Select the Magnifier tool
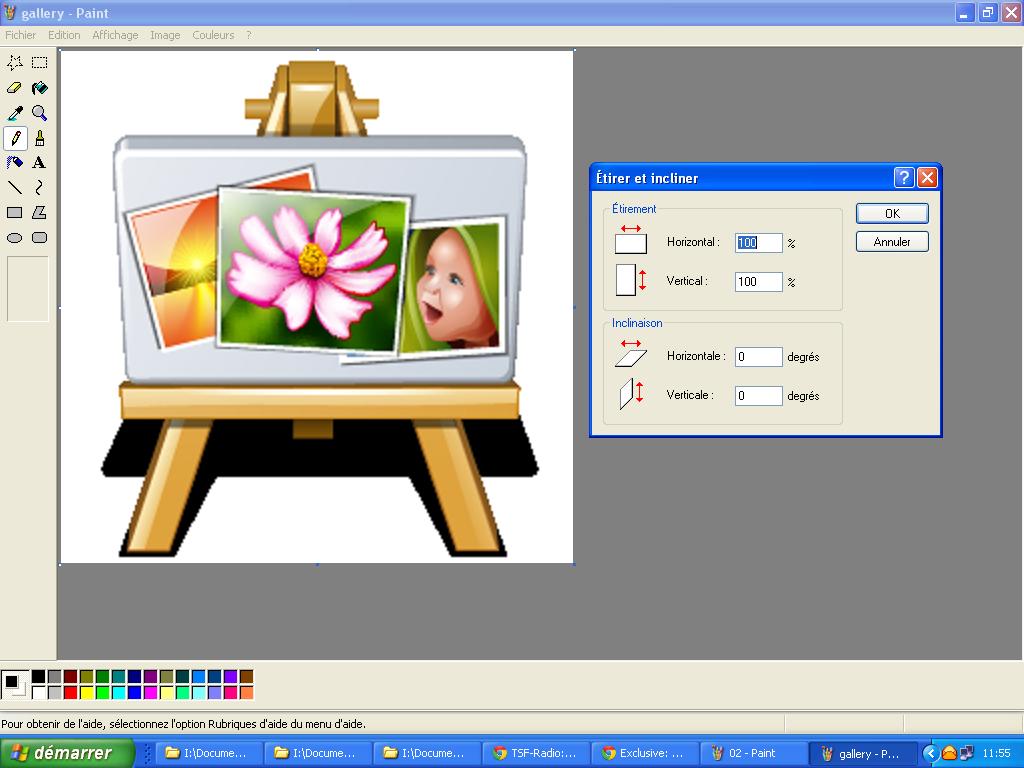1024x768 pixels. [x=40, y=113]
